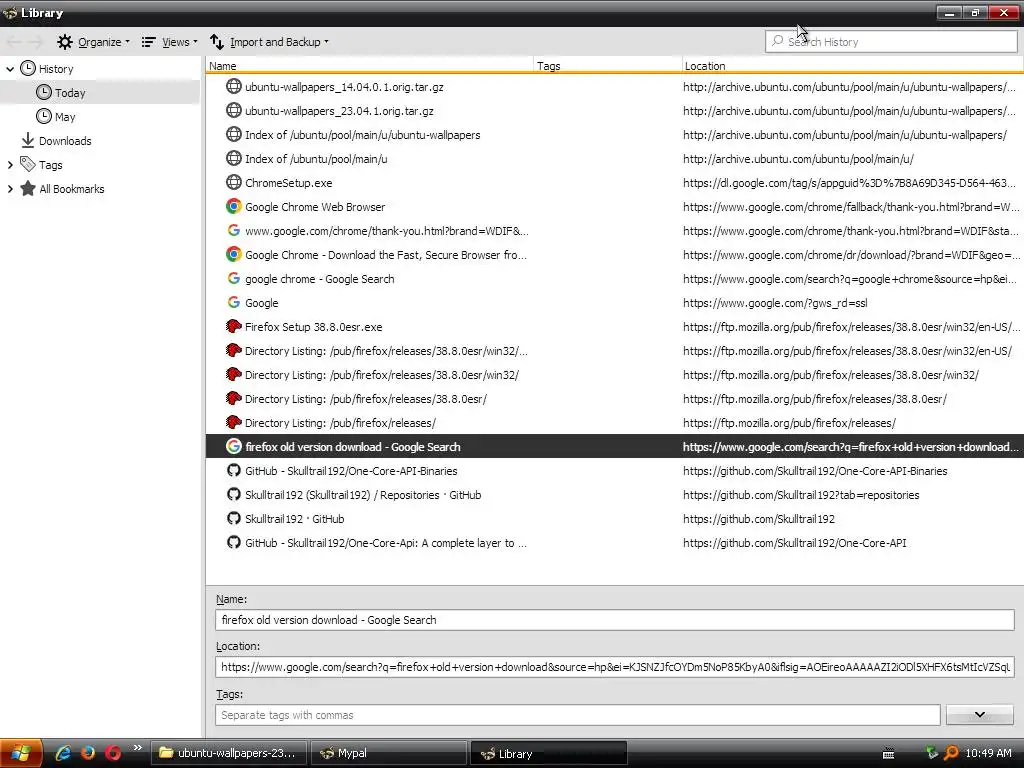Click dinosaur icon of Directory Listing /pub/firefox/releases/

(x=233, y=423)
